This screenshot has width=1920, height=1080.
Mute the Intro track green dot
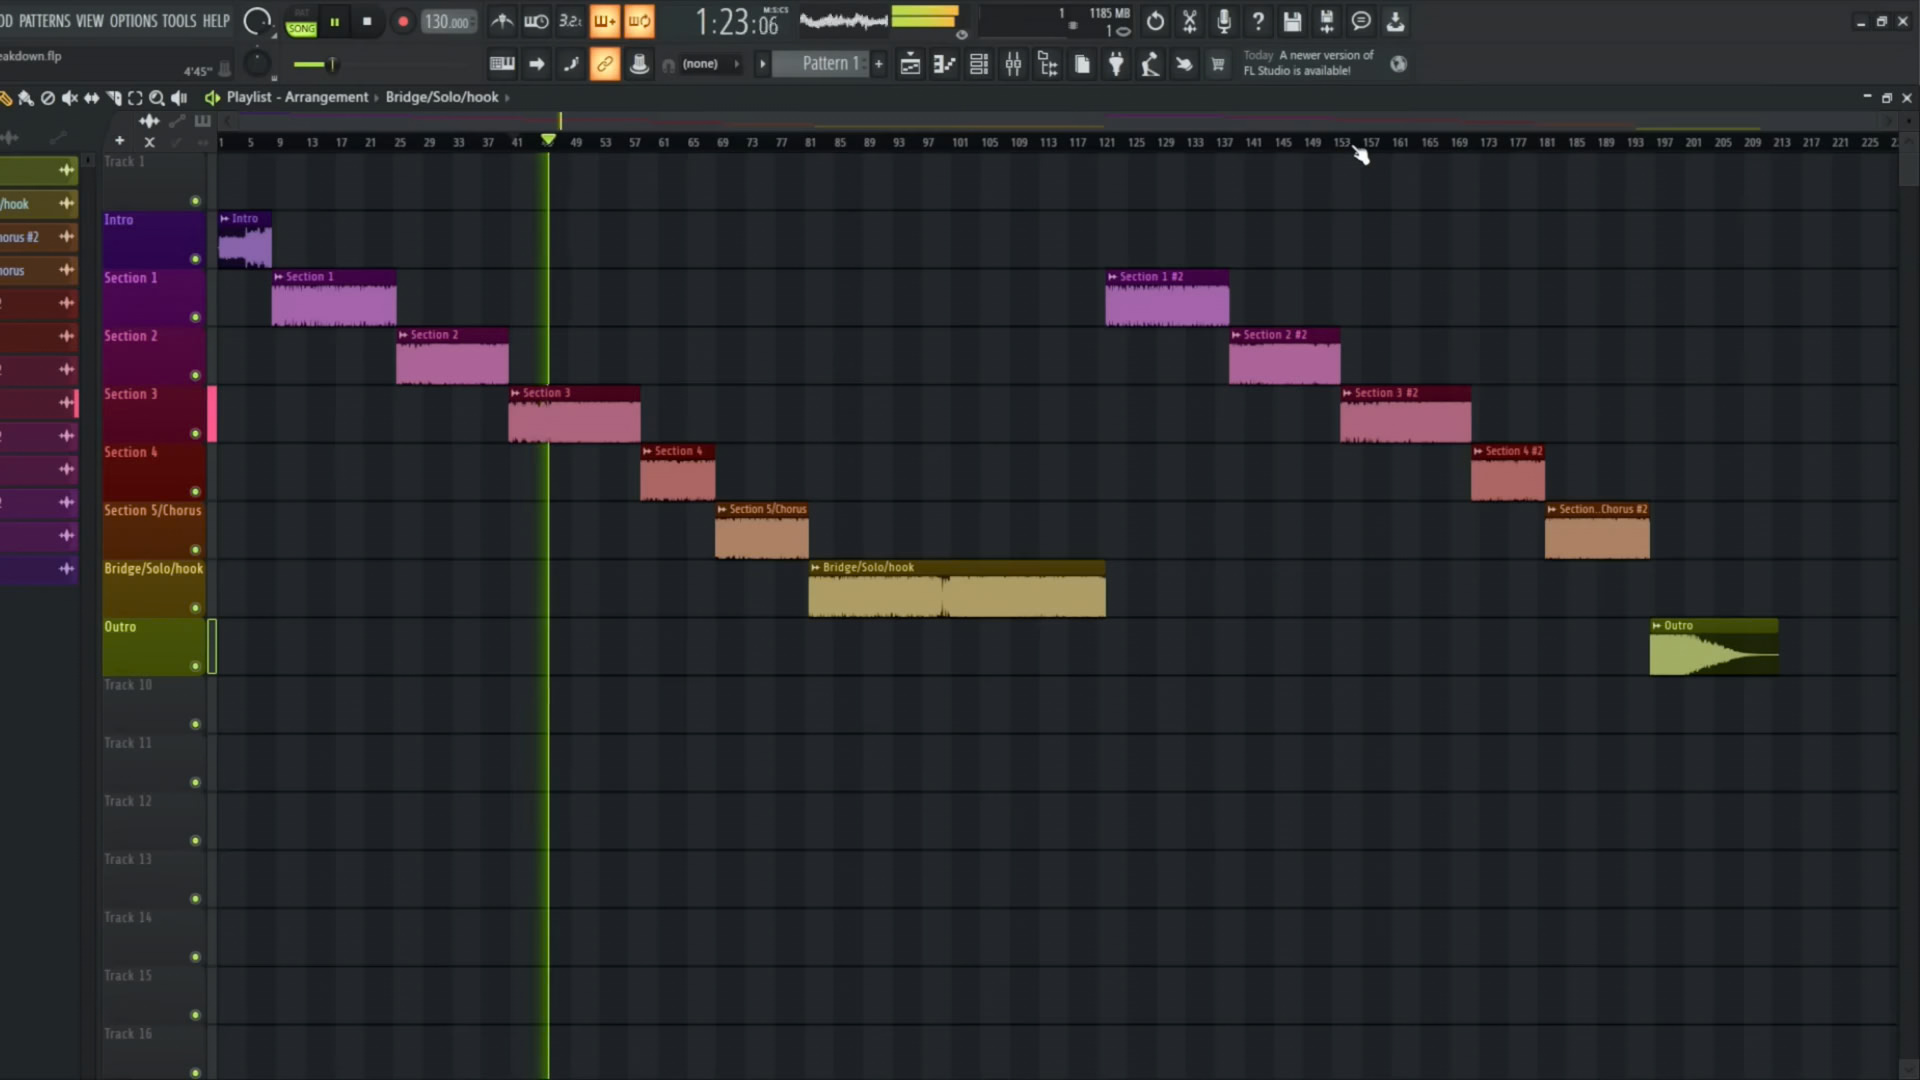(x=195, y=259)
